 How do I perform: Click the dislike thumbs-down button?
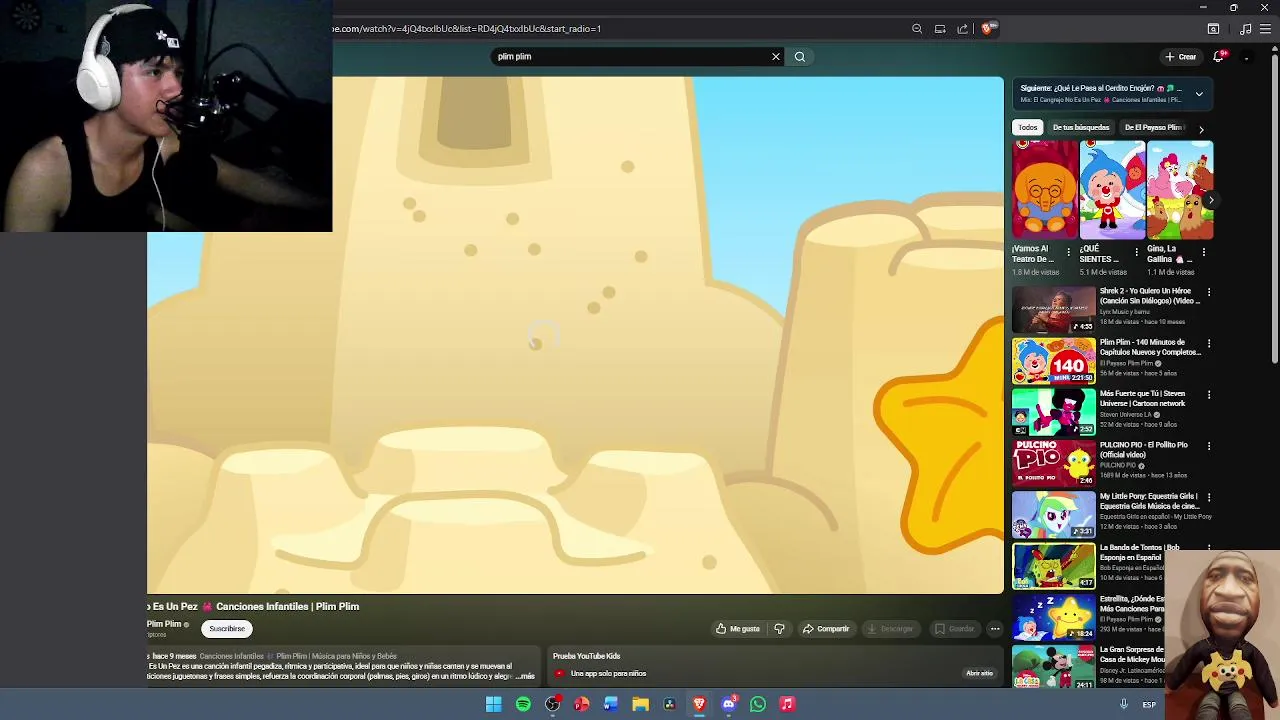tap(779, 629)
